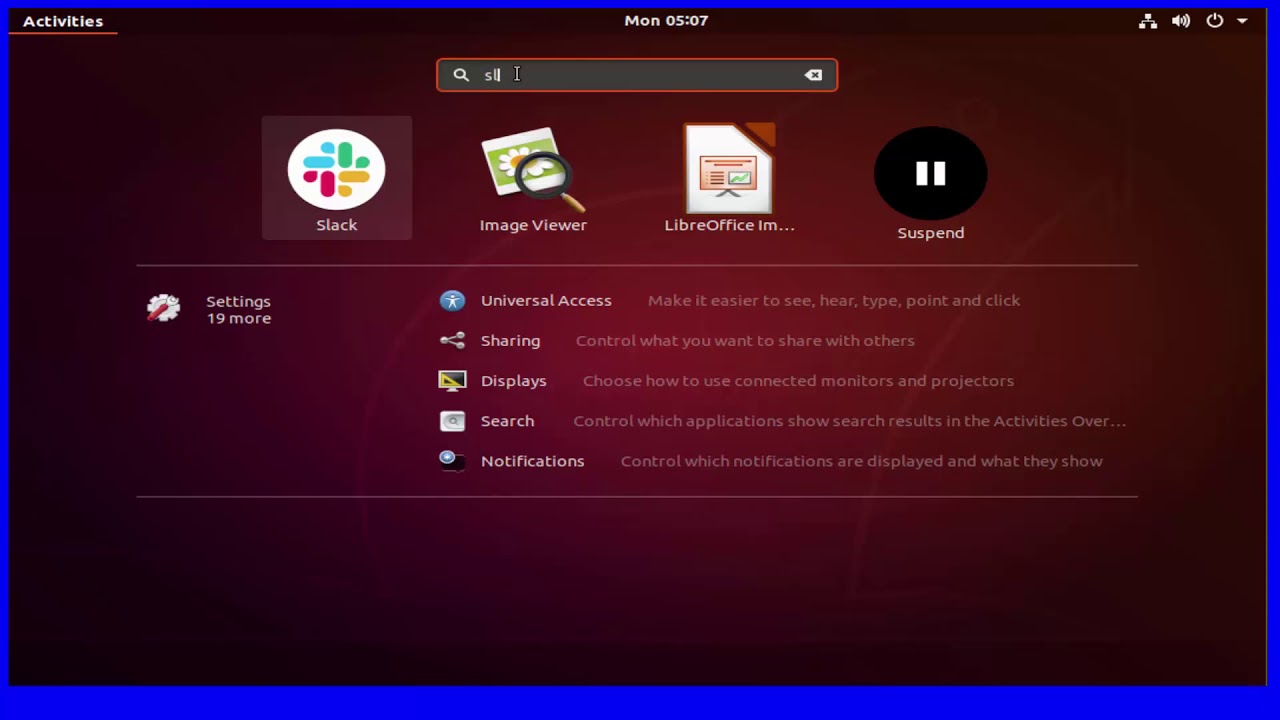This screenshot has width=1280, height=720.
Task: Click the power icon in top bar
Action: point(1214,20)
